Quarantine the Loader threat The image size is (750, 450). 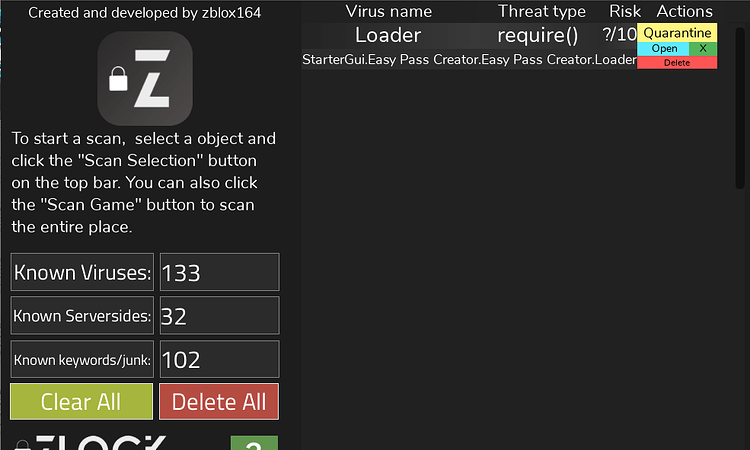coord(677,33)
